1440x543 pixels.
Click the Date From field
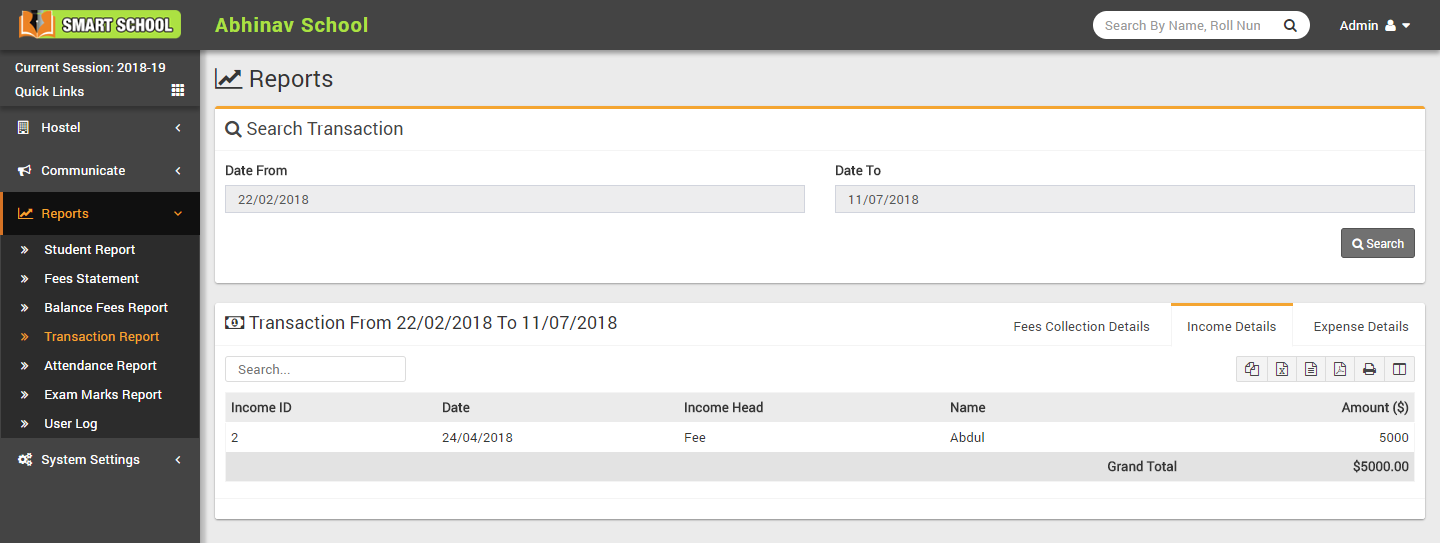[514, 199]
